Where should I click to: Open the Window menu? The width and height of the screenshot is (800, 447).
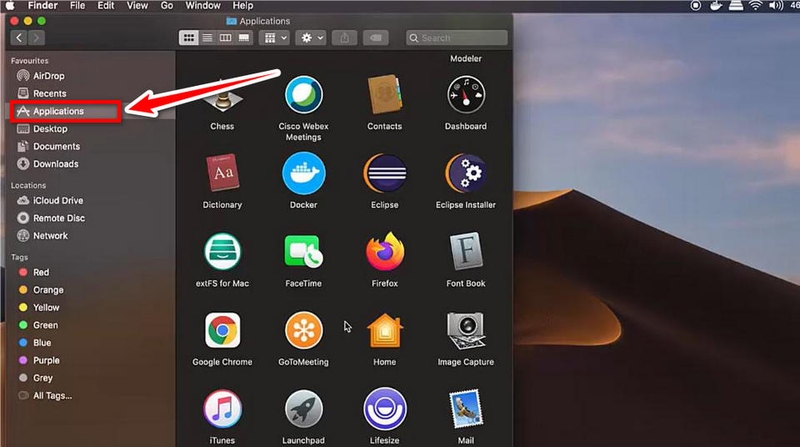[203, 6]
